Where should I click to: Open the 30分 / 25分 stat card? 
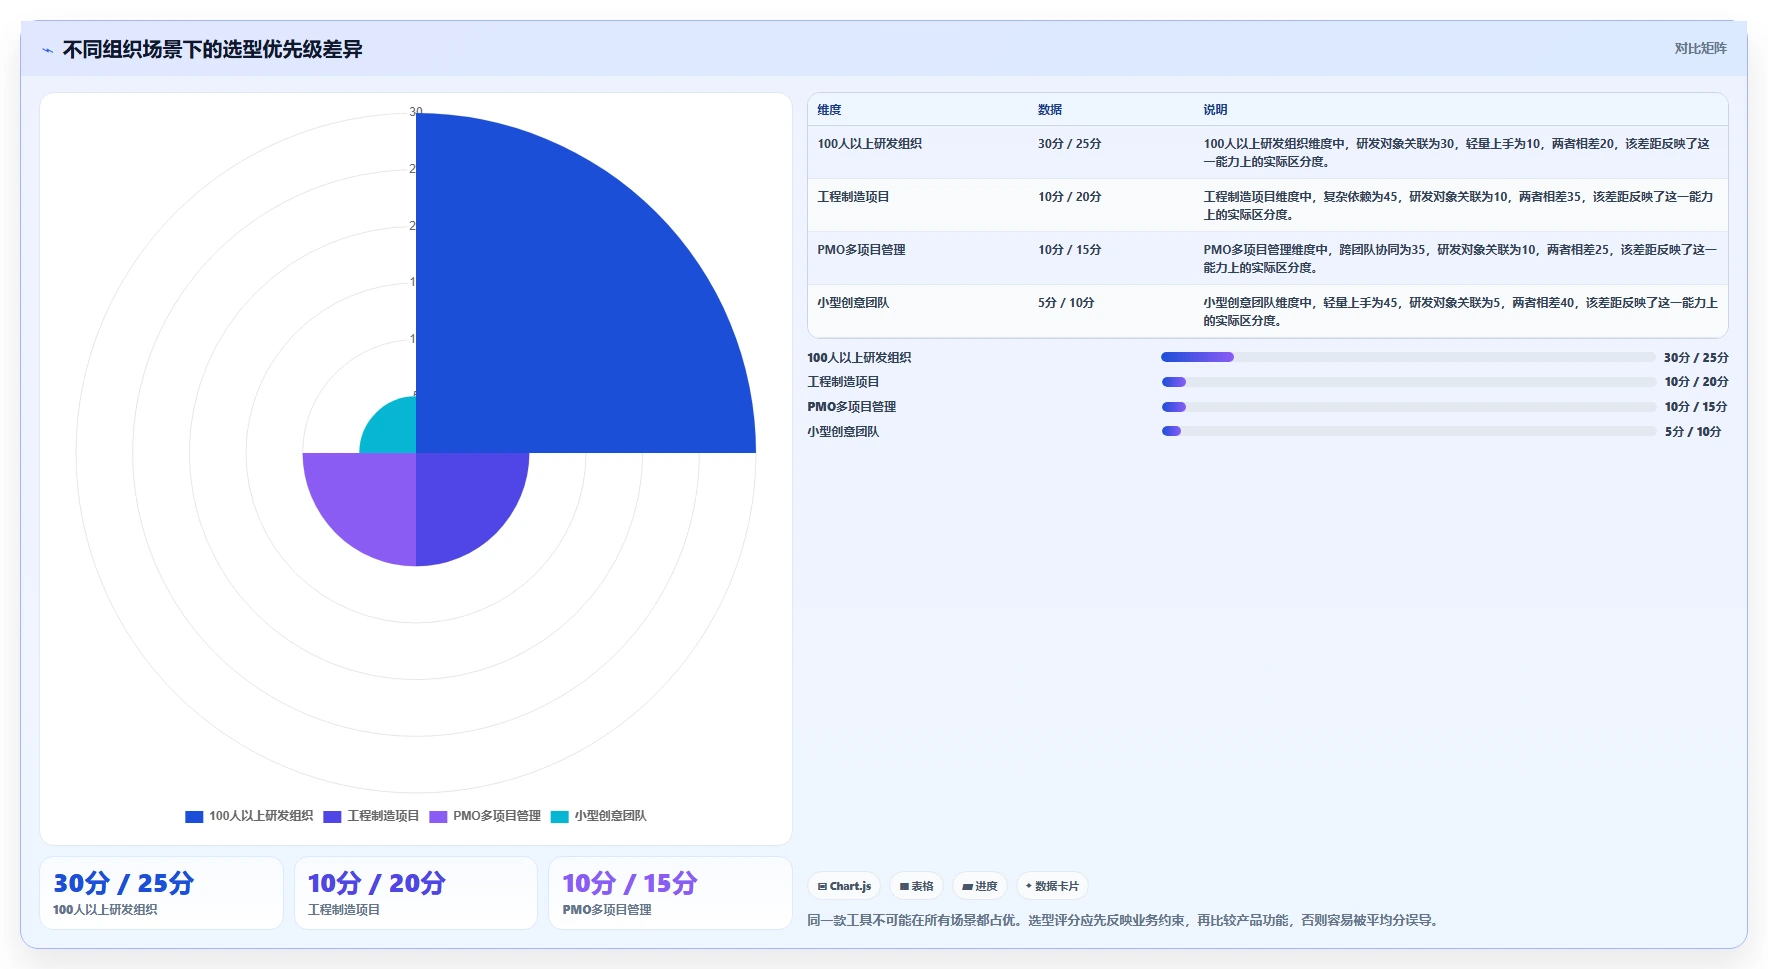(x=161, y=893)
